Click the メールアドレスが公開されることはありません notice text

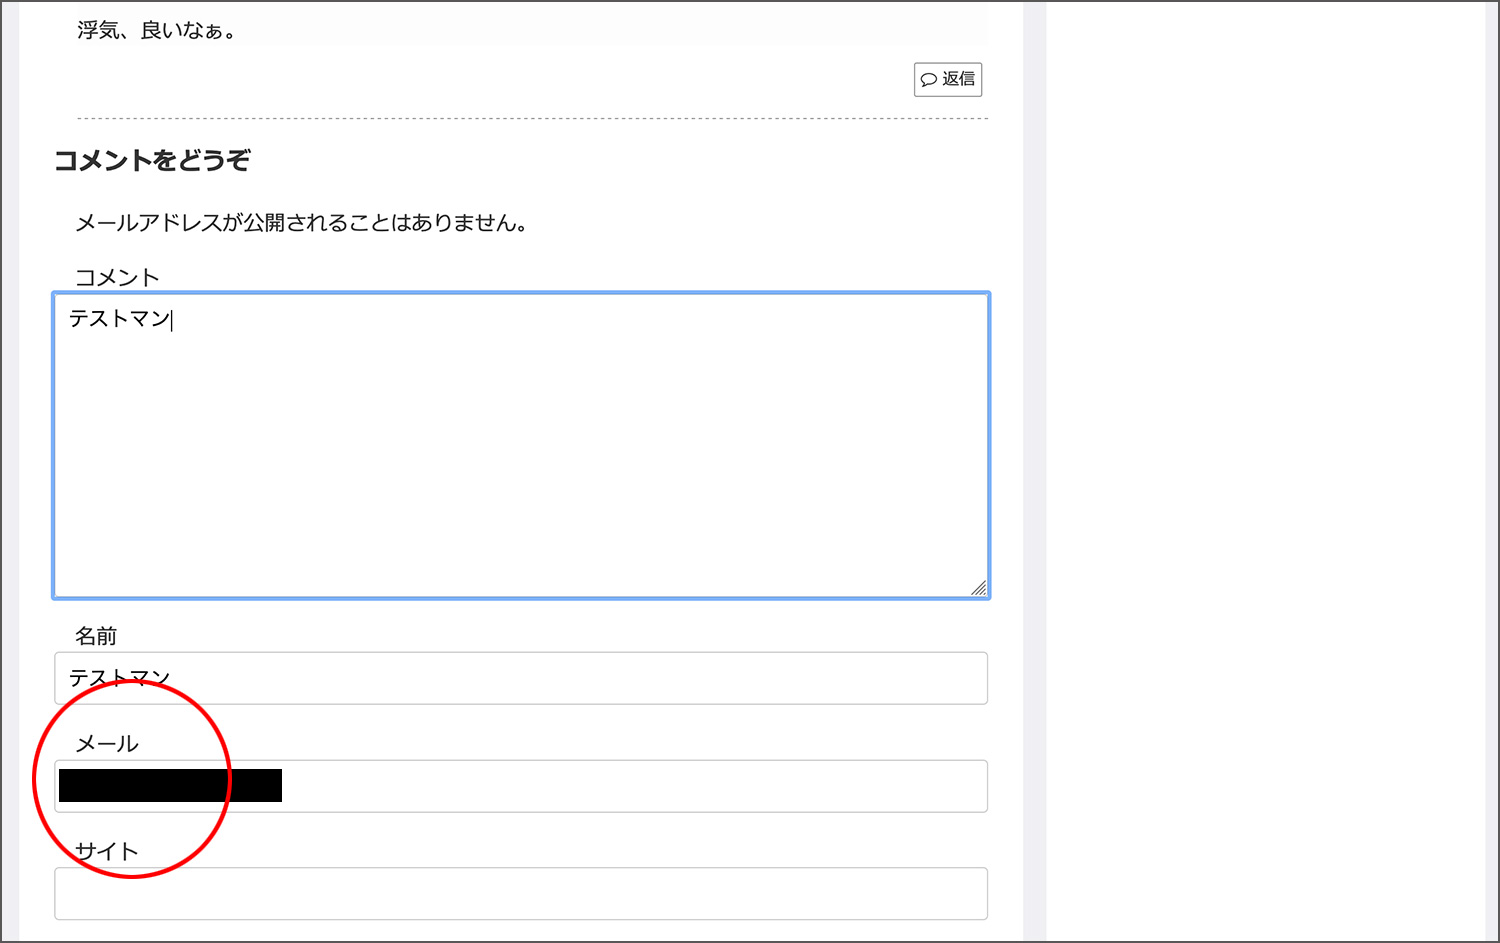[301, 222]
